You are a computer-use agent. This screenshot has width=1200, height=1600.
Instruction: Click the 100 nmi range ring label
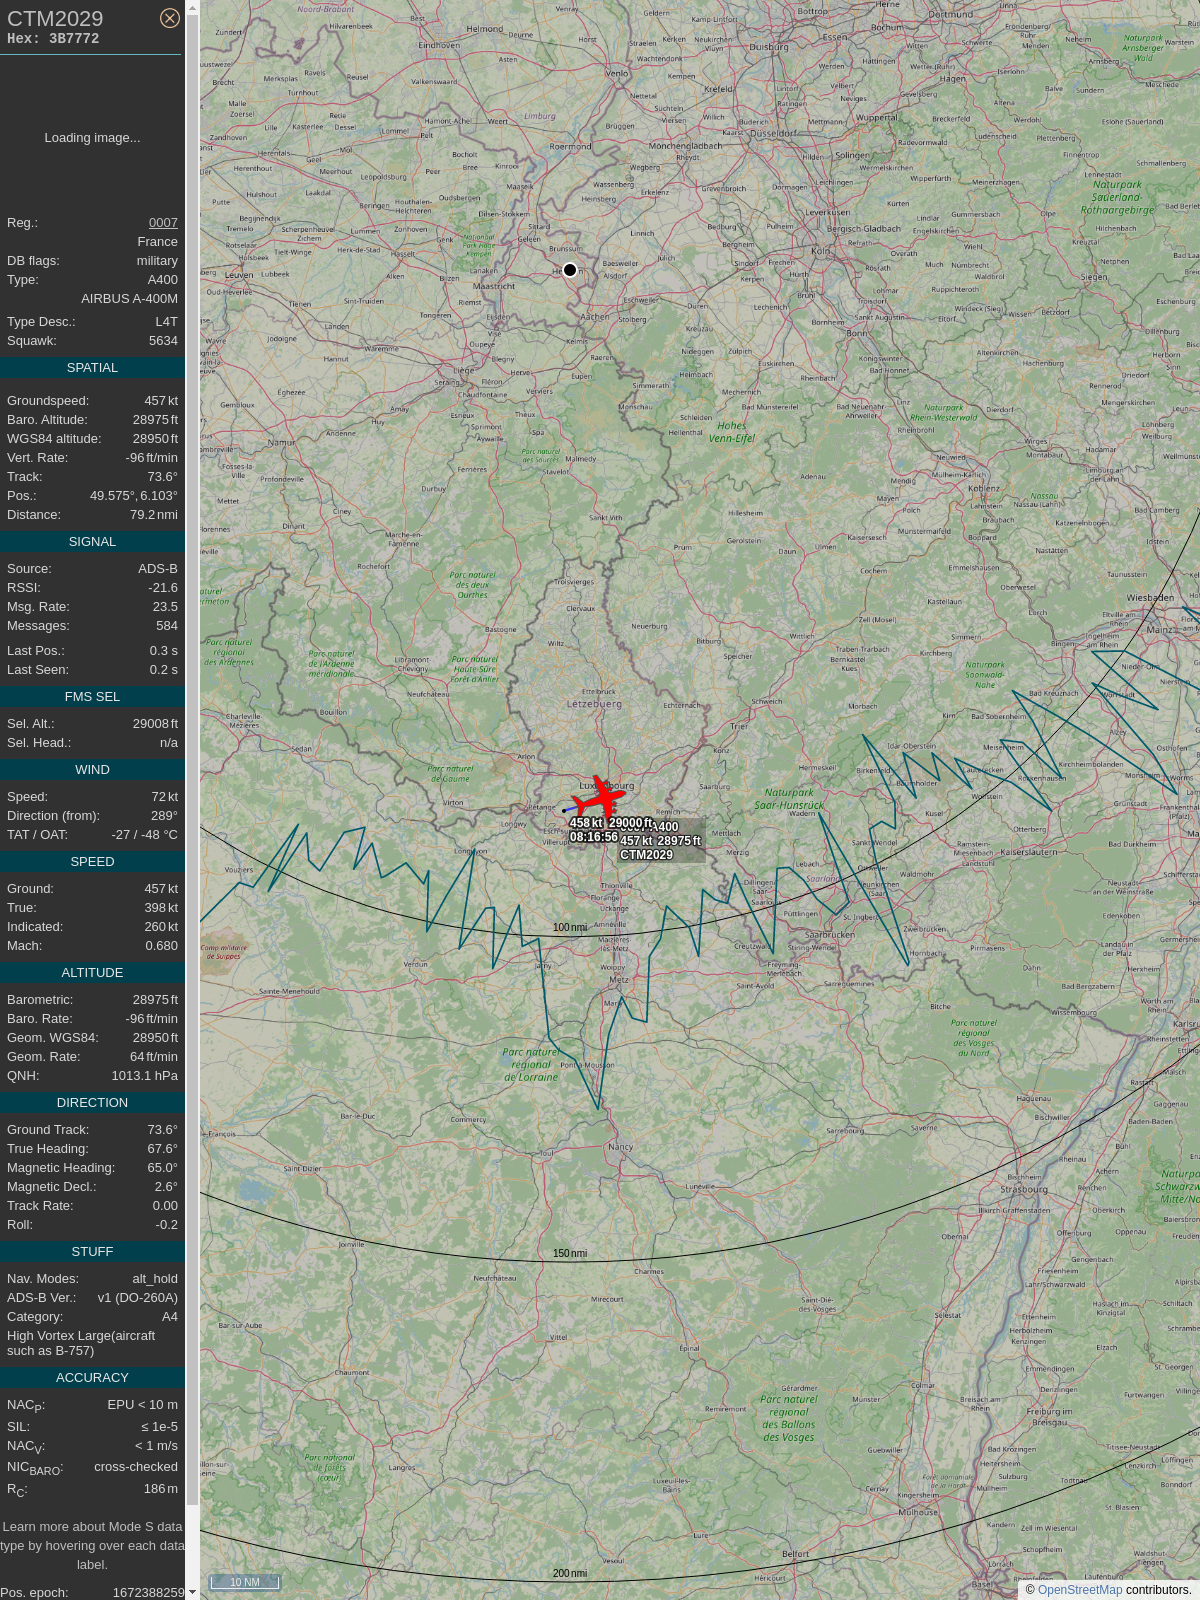click(x=570, y=928)
